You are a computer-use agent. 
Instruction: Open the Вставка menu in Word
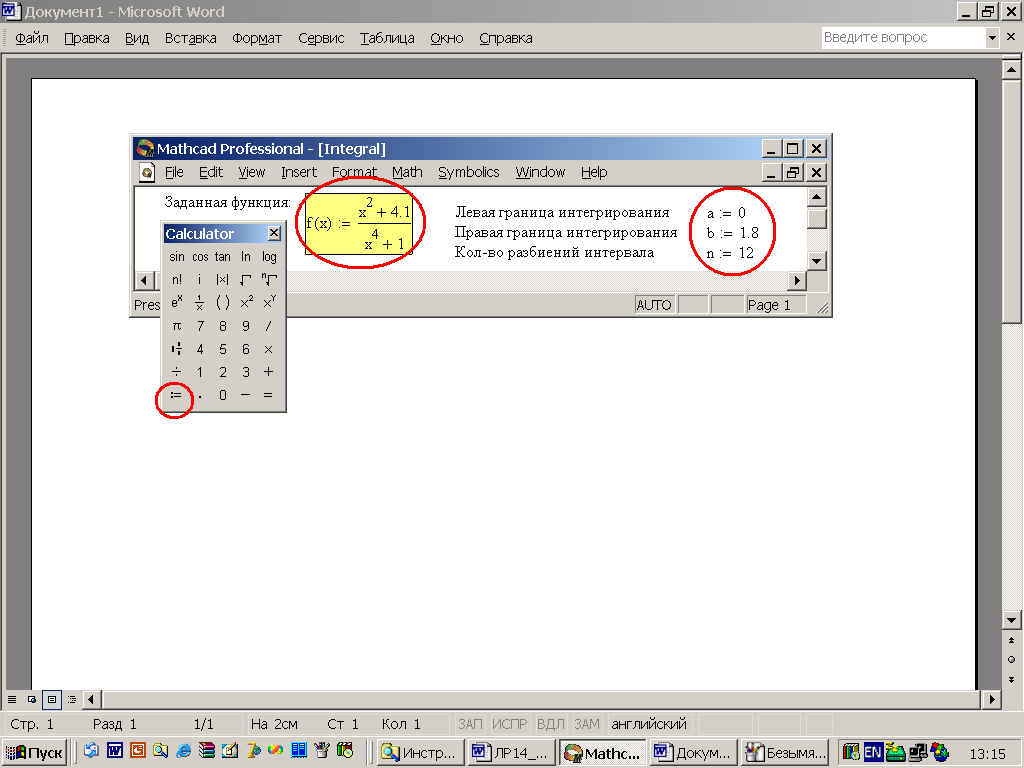click(191, 39)
